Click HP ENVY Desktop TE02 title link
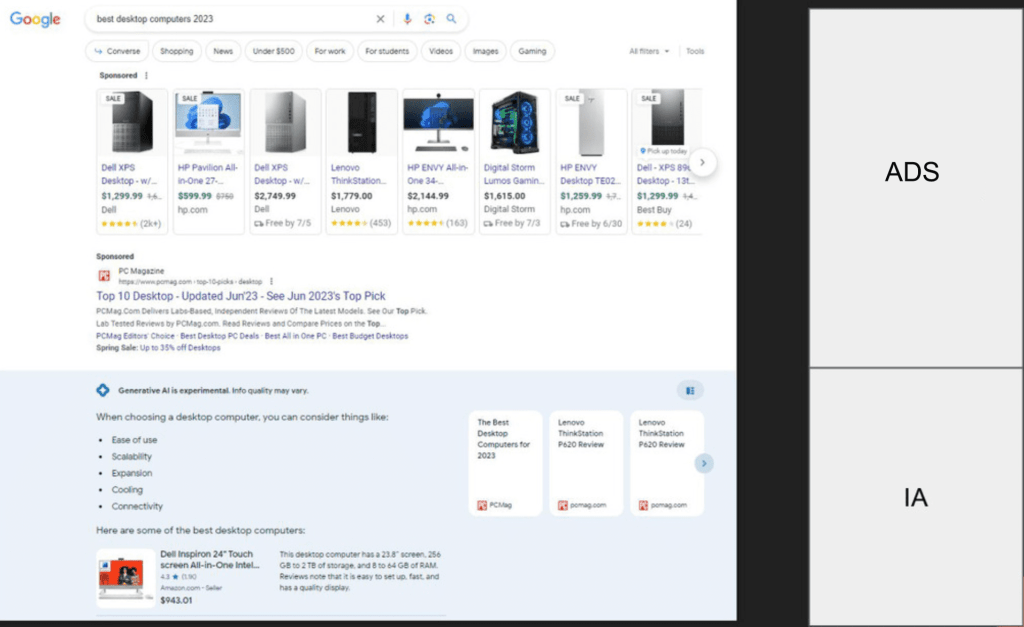 click(588, 174)
